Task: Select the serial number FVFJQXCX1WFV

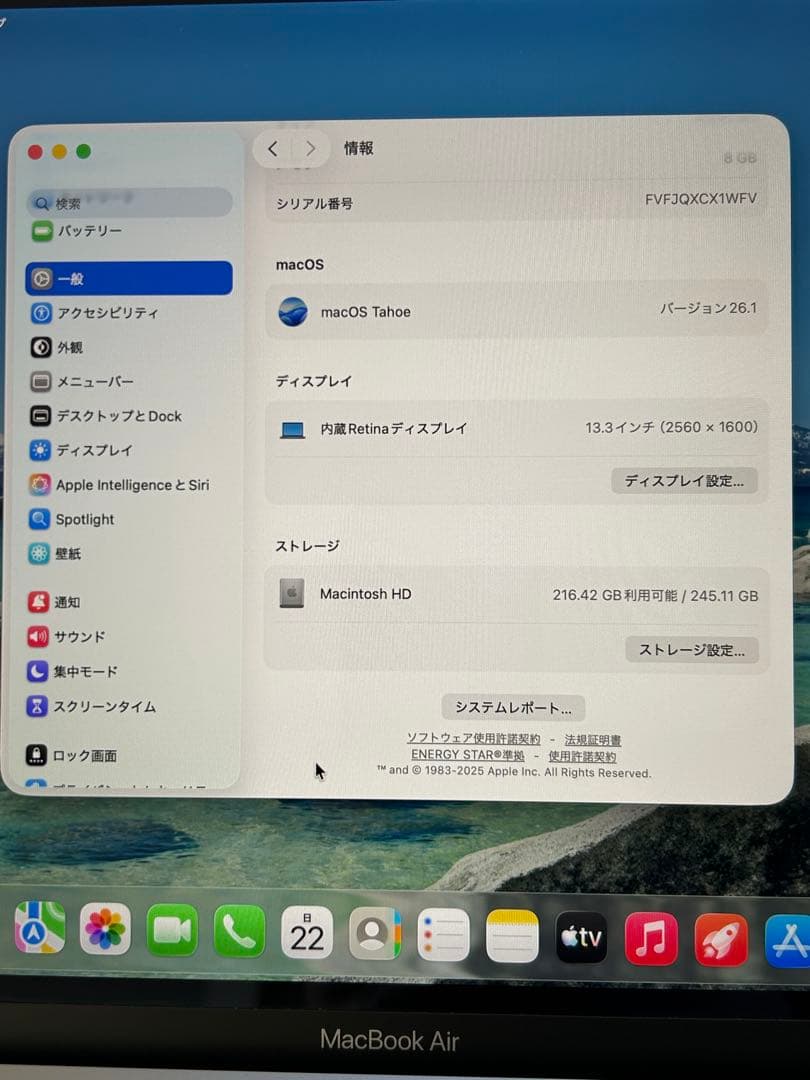Action: (x=700, y=199)
